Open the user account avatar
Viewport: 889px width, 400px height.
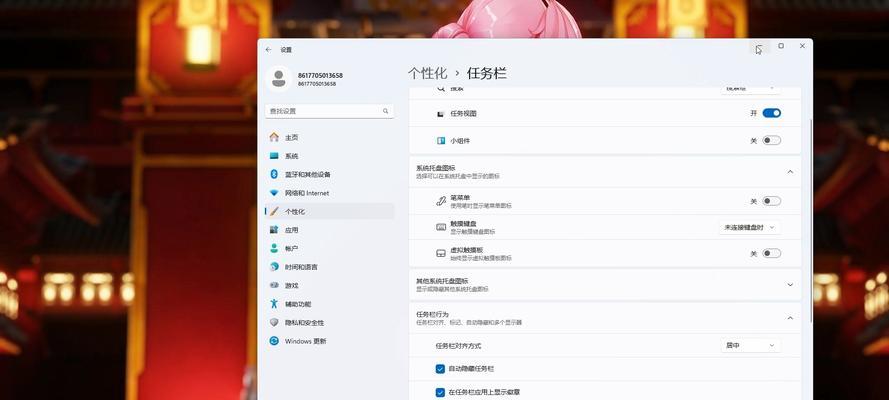tap(278, 79)
